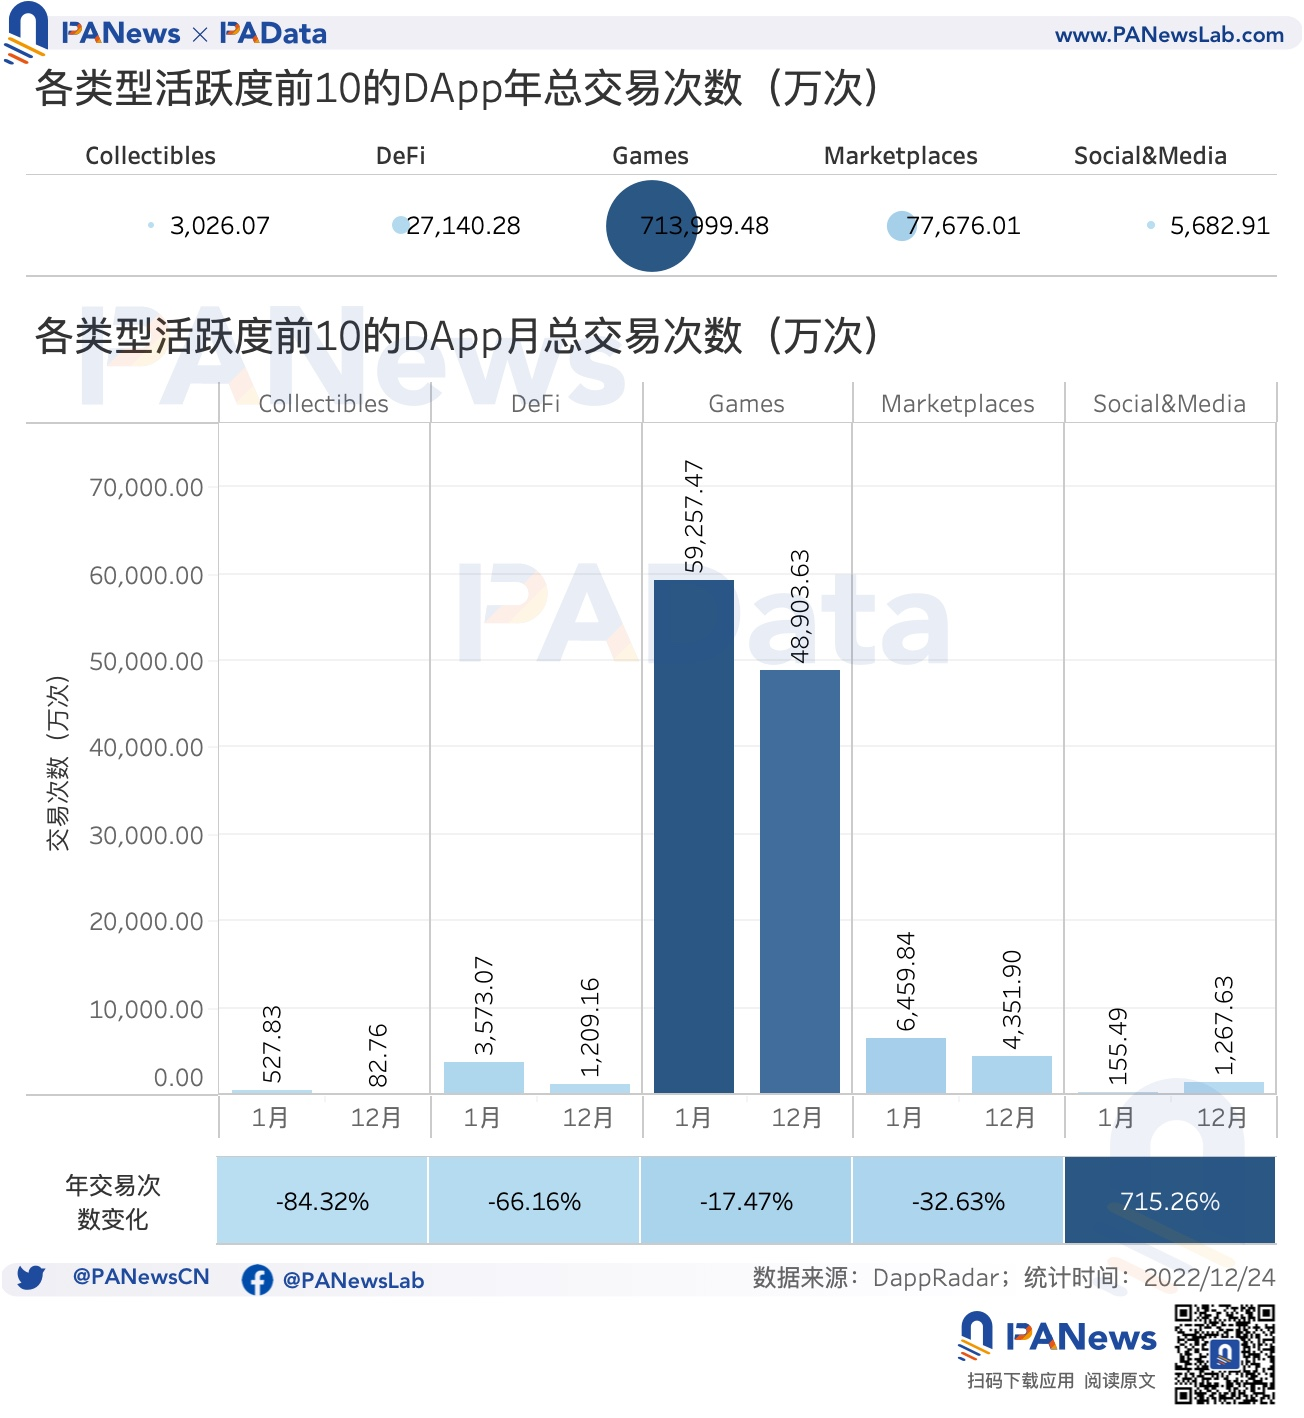Select the Social&Media column header in the chart
Image resolution: width=1304 pixels, height=1418 pixels.
(1169, 403)
